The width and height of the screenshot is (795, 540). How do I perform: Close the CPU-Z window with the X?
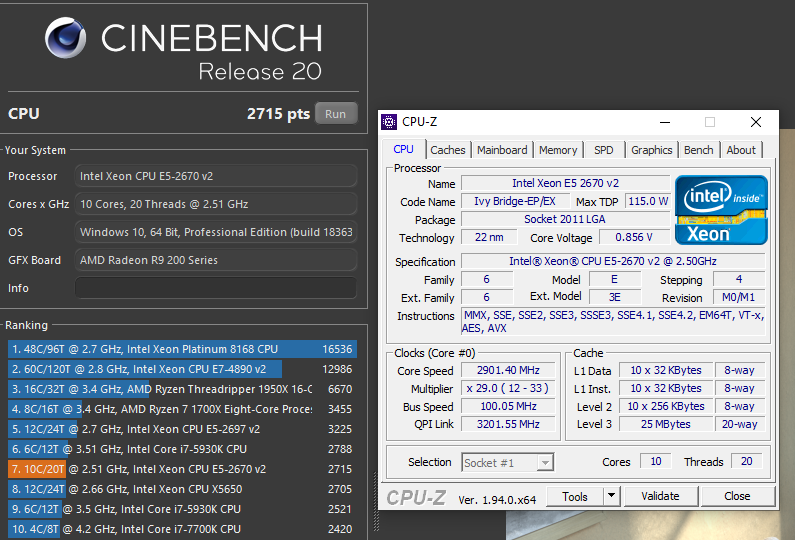[x=755, y=122]
